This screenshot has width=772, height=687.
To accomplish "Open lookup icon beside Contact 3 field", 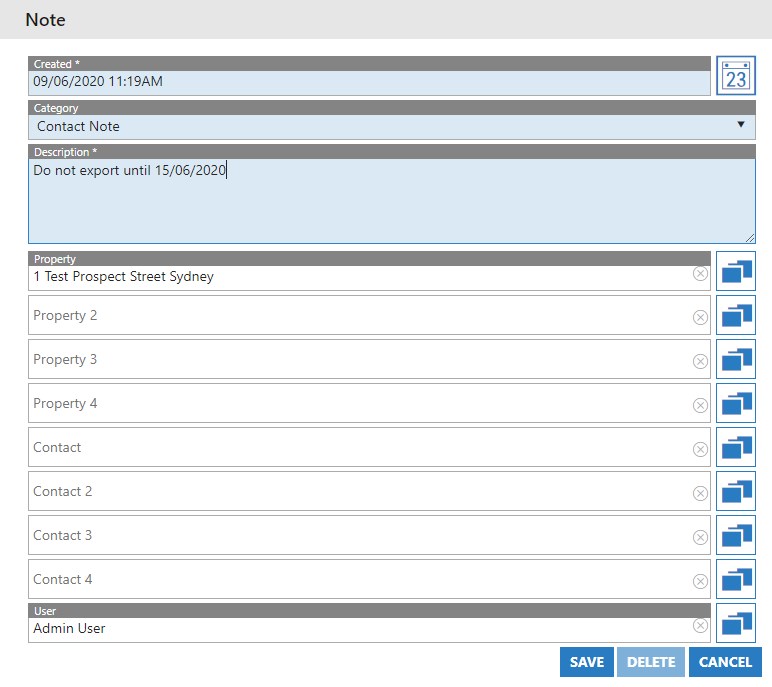I will [735, 535].
